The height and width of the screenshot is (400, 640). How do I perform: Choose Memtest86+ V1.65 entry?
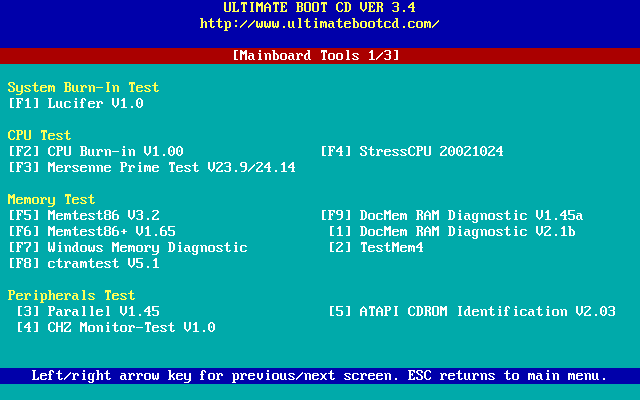point(92,231)
